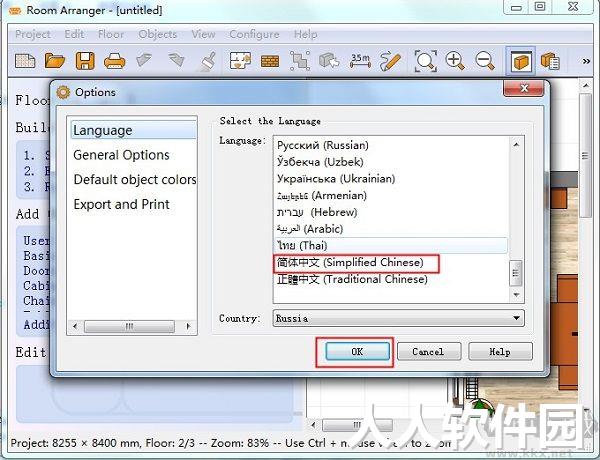Toggle the 3D view box icon

pos(520,61)
